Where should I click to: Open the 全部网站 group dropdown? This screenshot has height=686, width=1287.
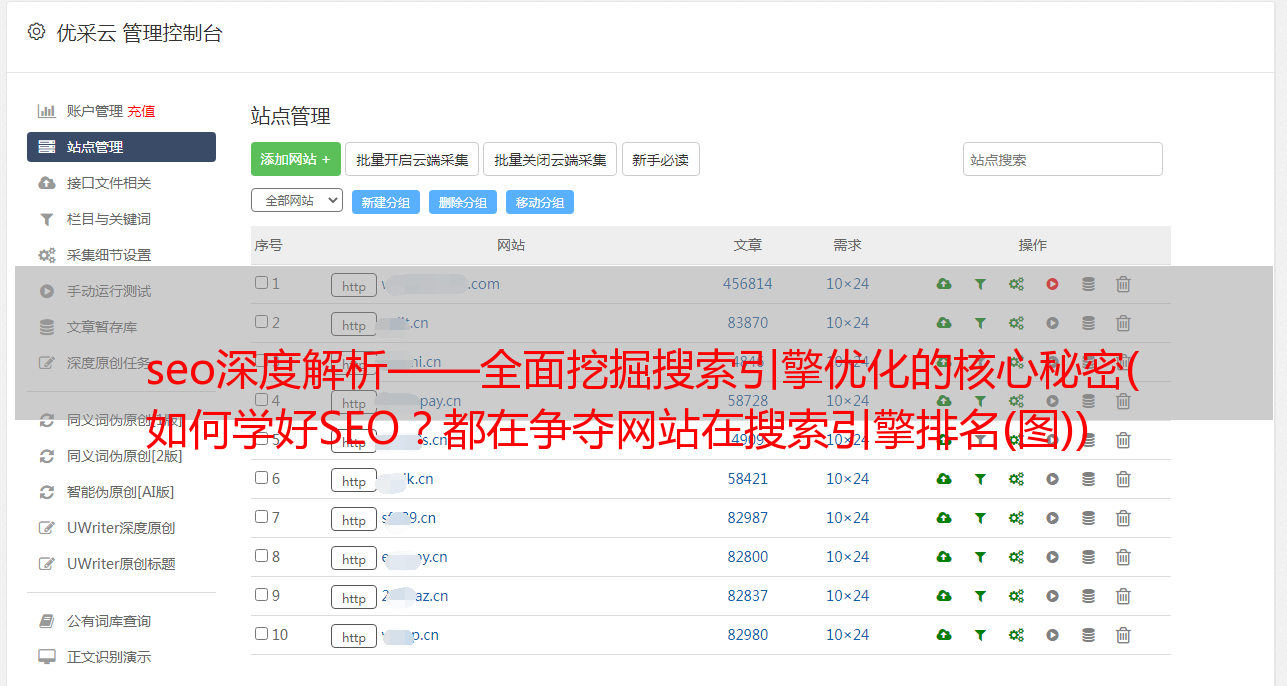point(297,201)
